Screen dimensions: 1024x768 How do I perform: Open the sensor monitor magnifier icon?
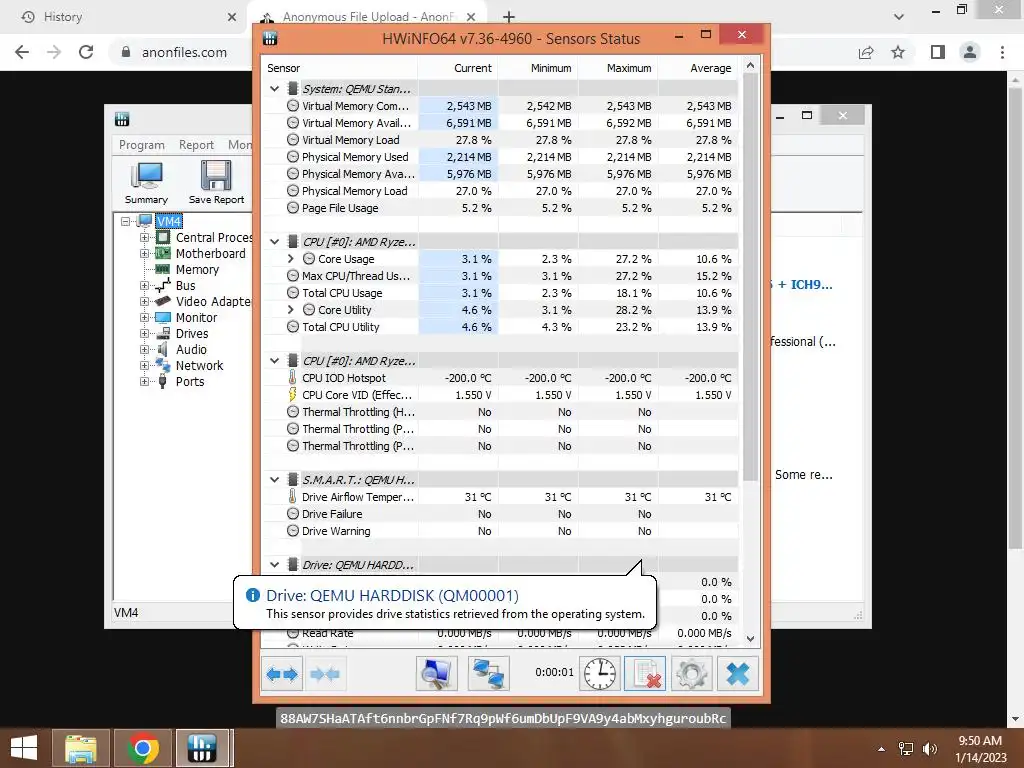point(436,674)
